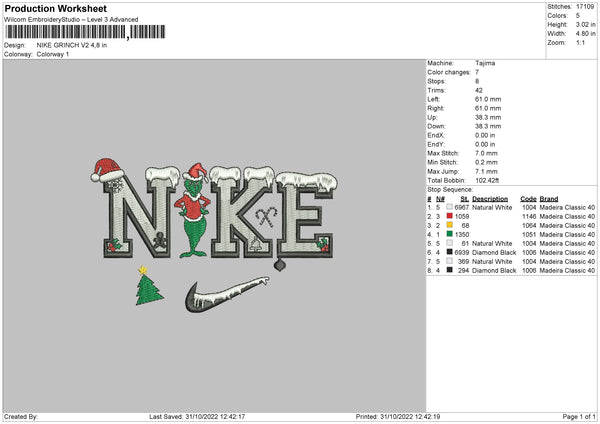Click Diamond Black description in stop row 6

tap(494, 253)
